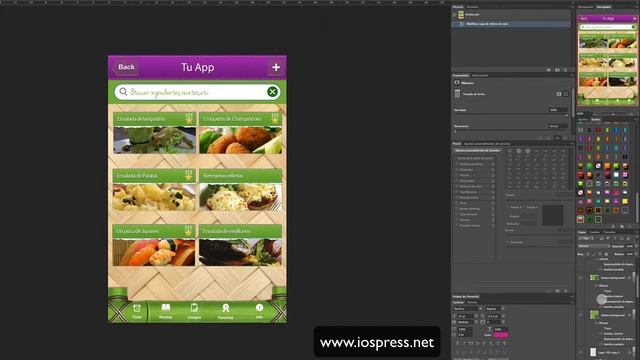The width and height of the screenshot is (640, 360).
Task: Create new style in Styles panel
Action: click(622, 226)
